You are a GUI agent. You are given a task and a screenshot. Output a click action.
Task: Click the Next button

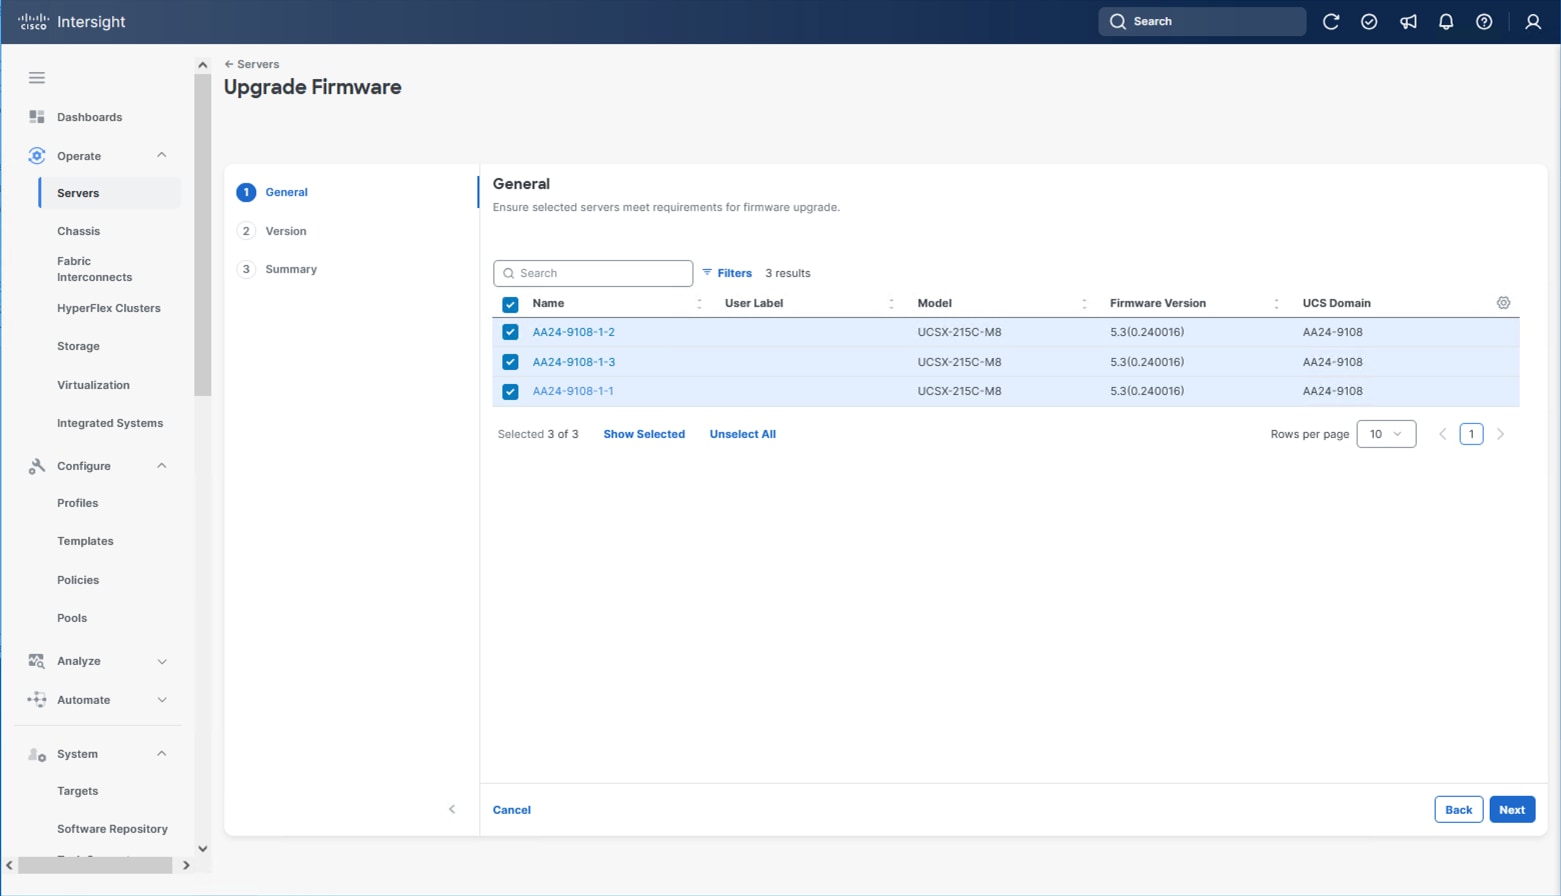click(x=1512, y=809)
